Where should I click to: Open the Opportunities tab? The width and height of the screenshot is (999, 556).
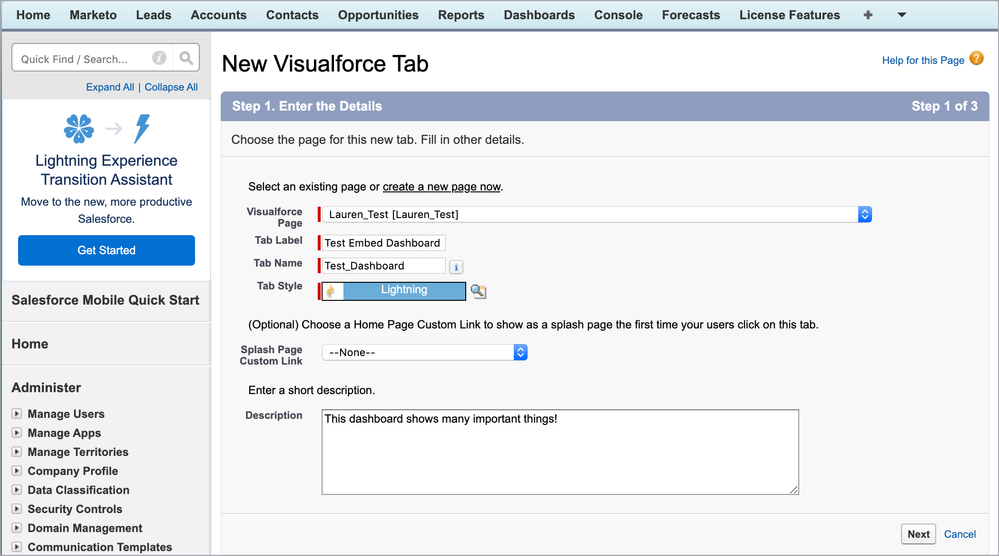click(378, 15)
